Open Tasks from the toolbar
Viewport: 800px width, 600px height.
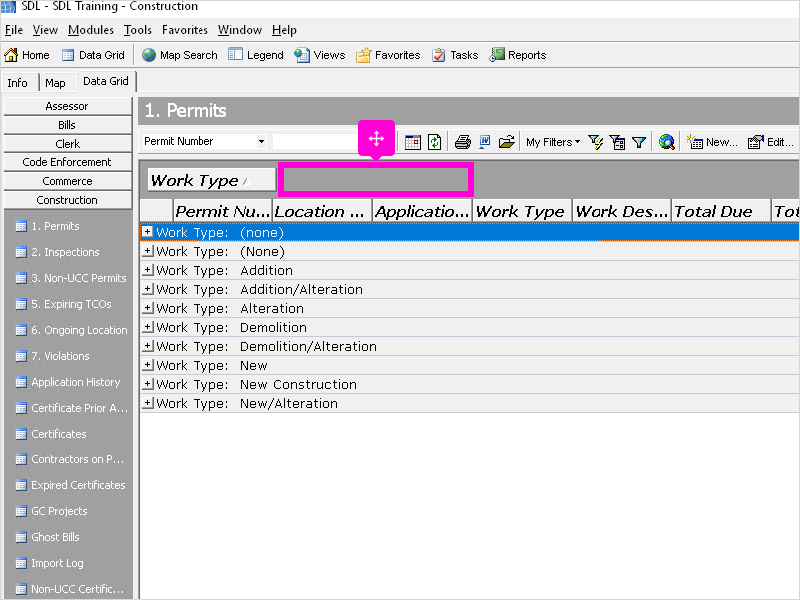(x=455, y=55)
